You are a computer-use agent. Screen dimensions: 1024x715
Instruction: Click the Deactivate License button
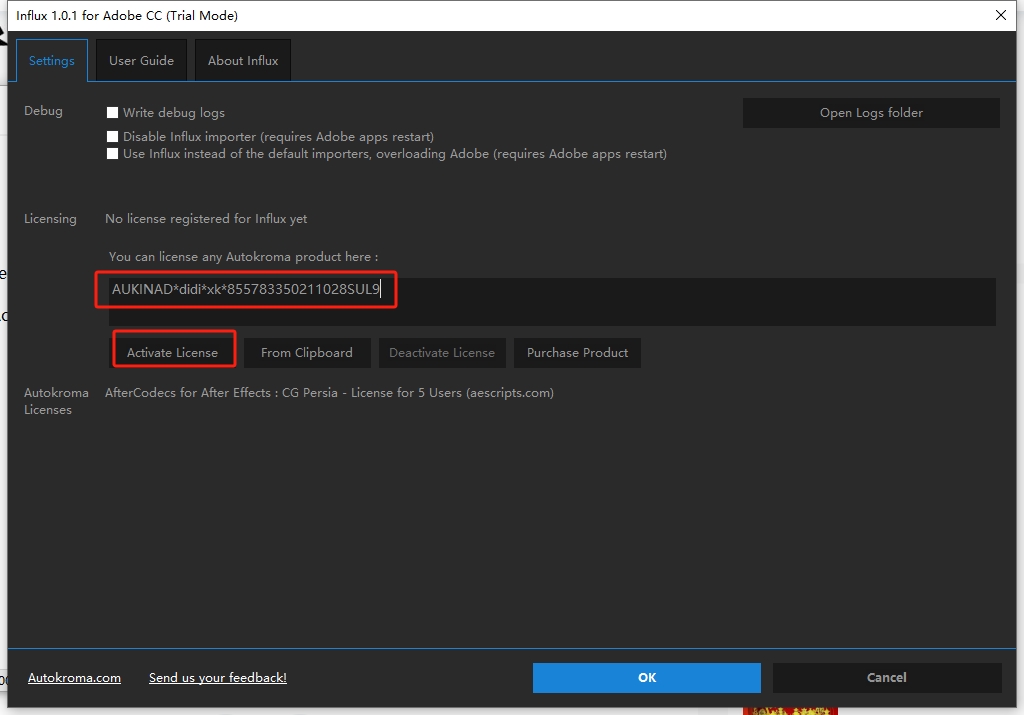442,353
